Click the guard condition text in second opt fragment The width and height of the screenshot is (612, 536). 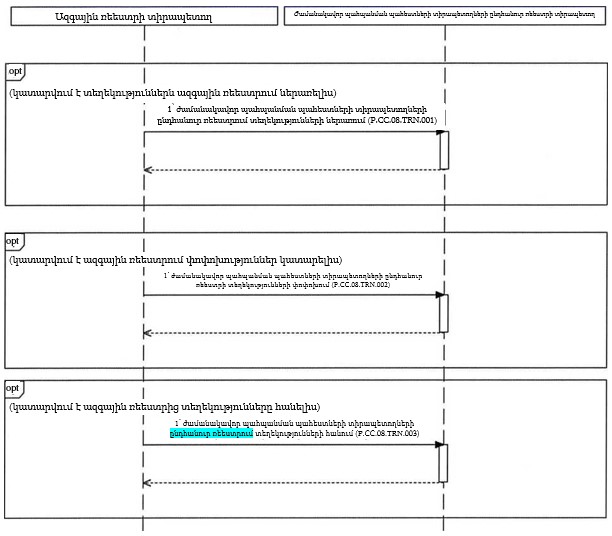pos(176,259)
